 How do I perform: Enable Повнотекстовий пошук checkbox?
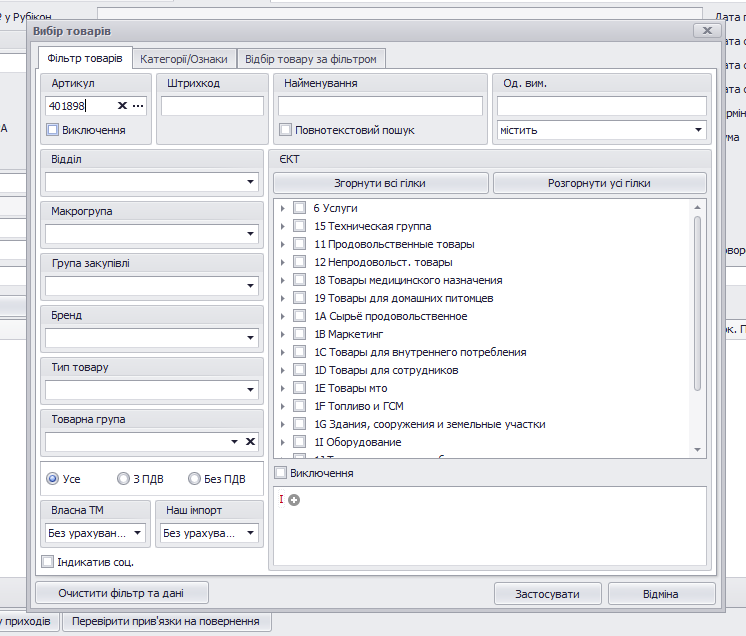[285, 129]
